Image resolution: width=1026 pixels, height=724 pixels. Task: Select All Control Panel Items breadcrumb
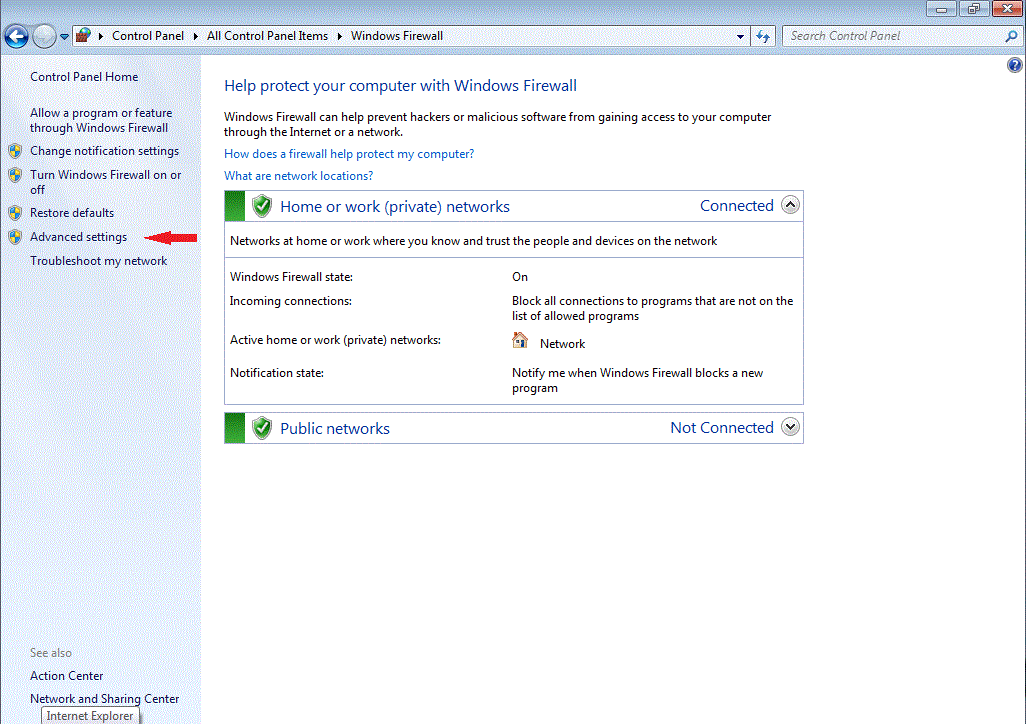(267, 36)
